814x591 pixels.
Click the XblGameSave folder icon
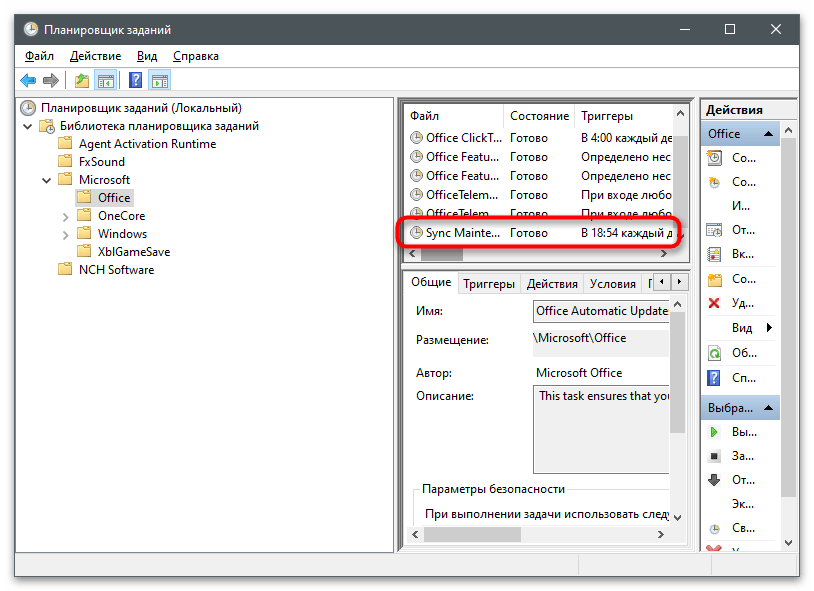[x=84, y=251]
